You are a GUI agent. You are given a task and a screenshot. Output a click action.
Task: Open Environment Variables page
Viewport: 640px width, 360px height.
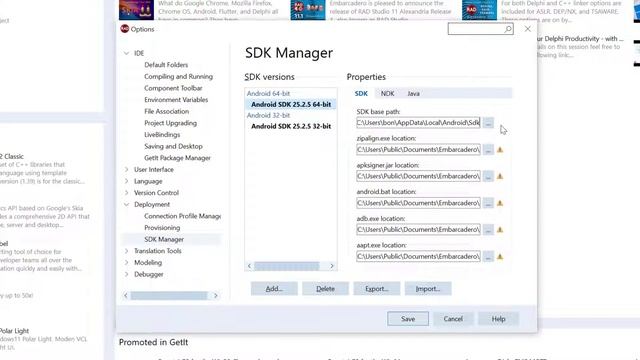pyautogui.click(x=176, y=100)
